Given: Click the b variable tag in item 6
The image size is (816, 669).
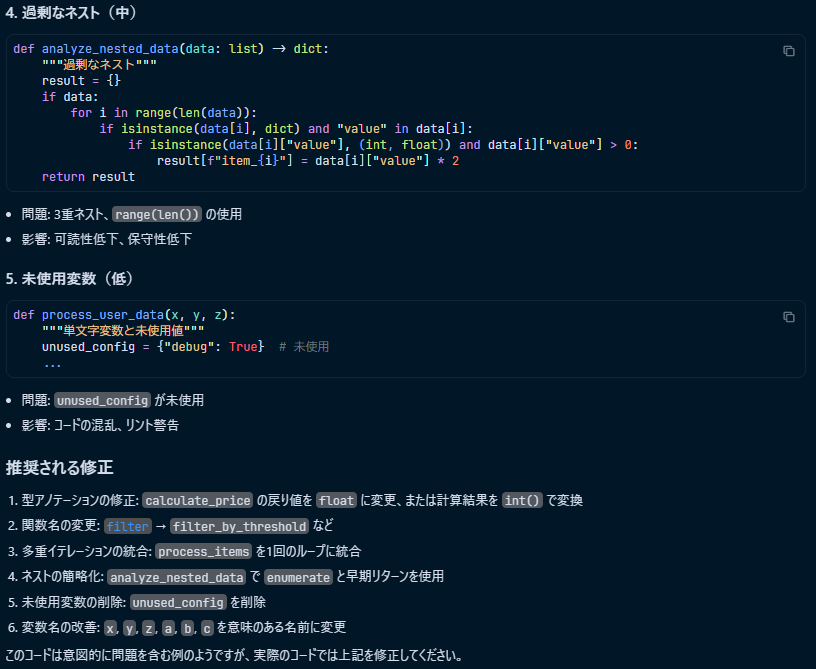Looking at the screenshot, I should [187, 628].
